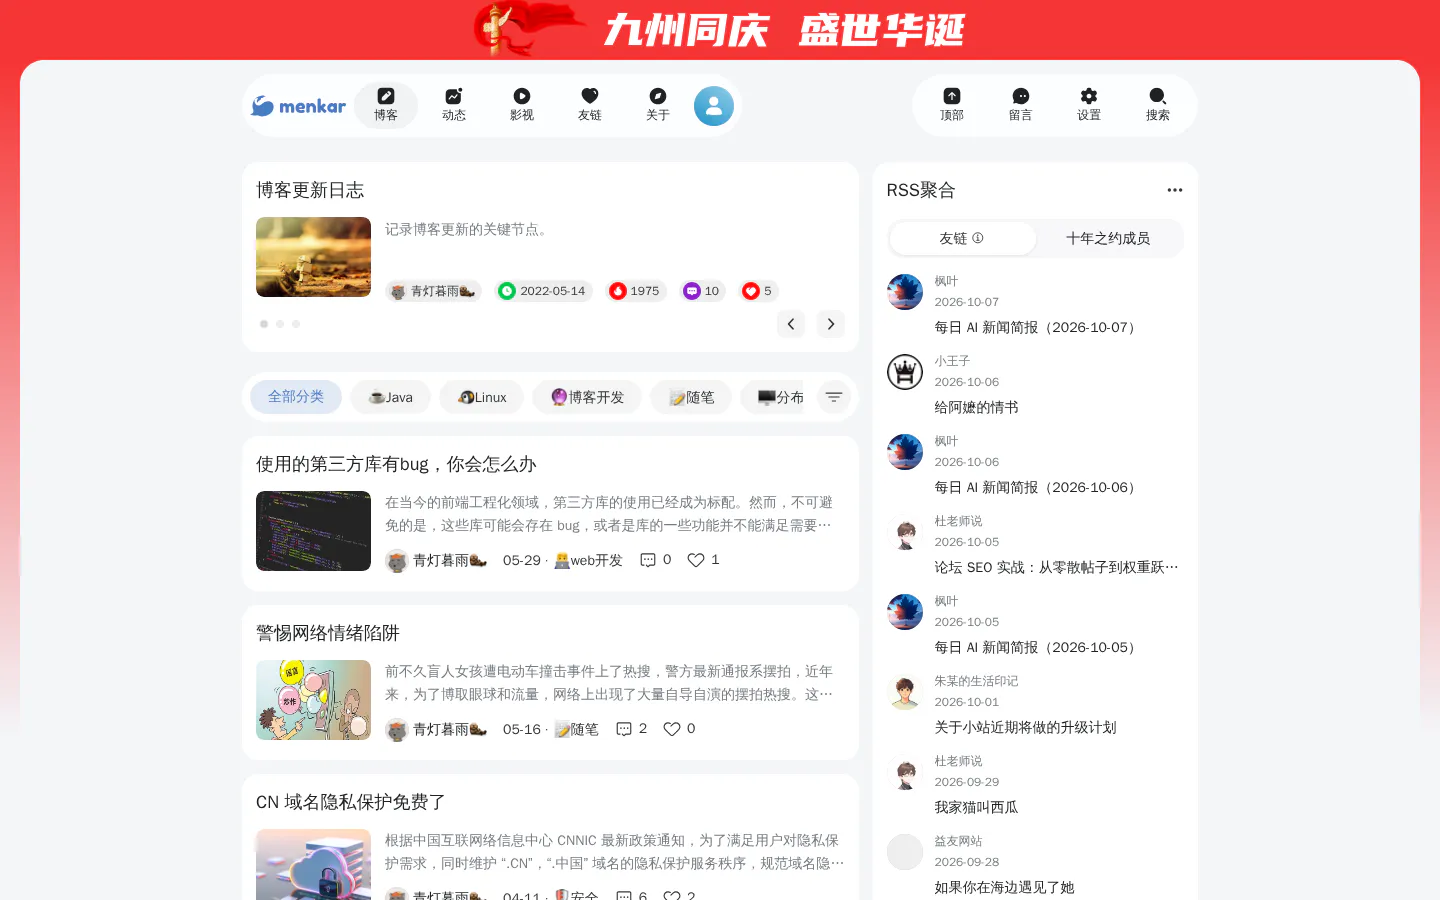
Task: Open comments icon on the 第三方库 bug post
Action: pos(648,560)
